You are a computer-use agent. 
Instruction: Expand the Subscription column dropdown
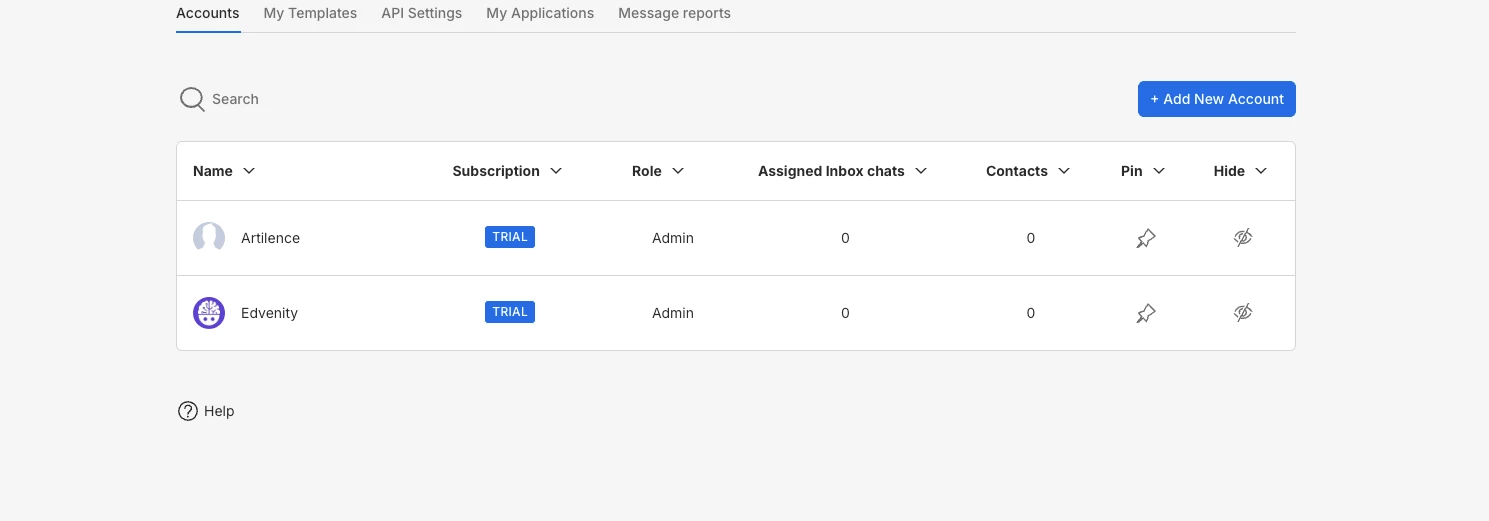[557, 171]
